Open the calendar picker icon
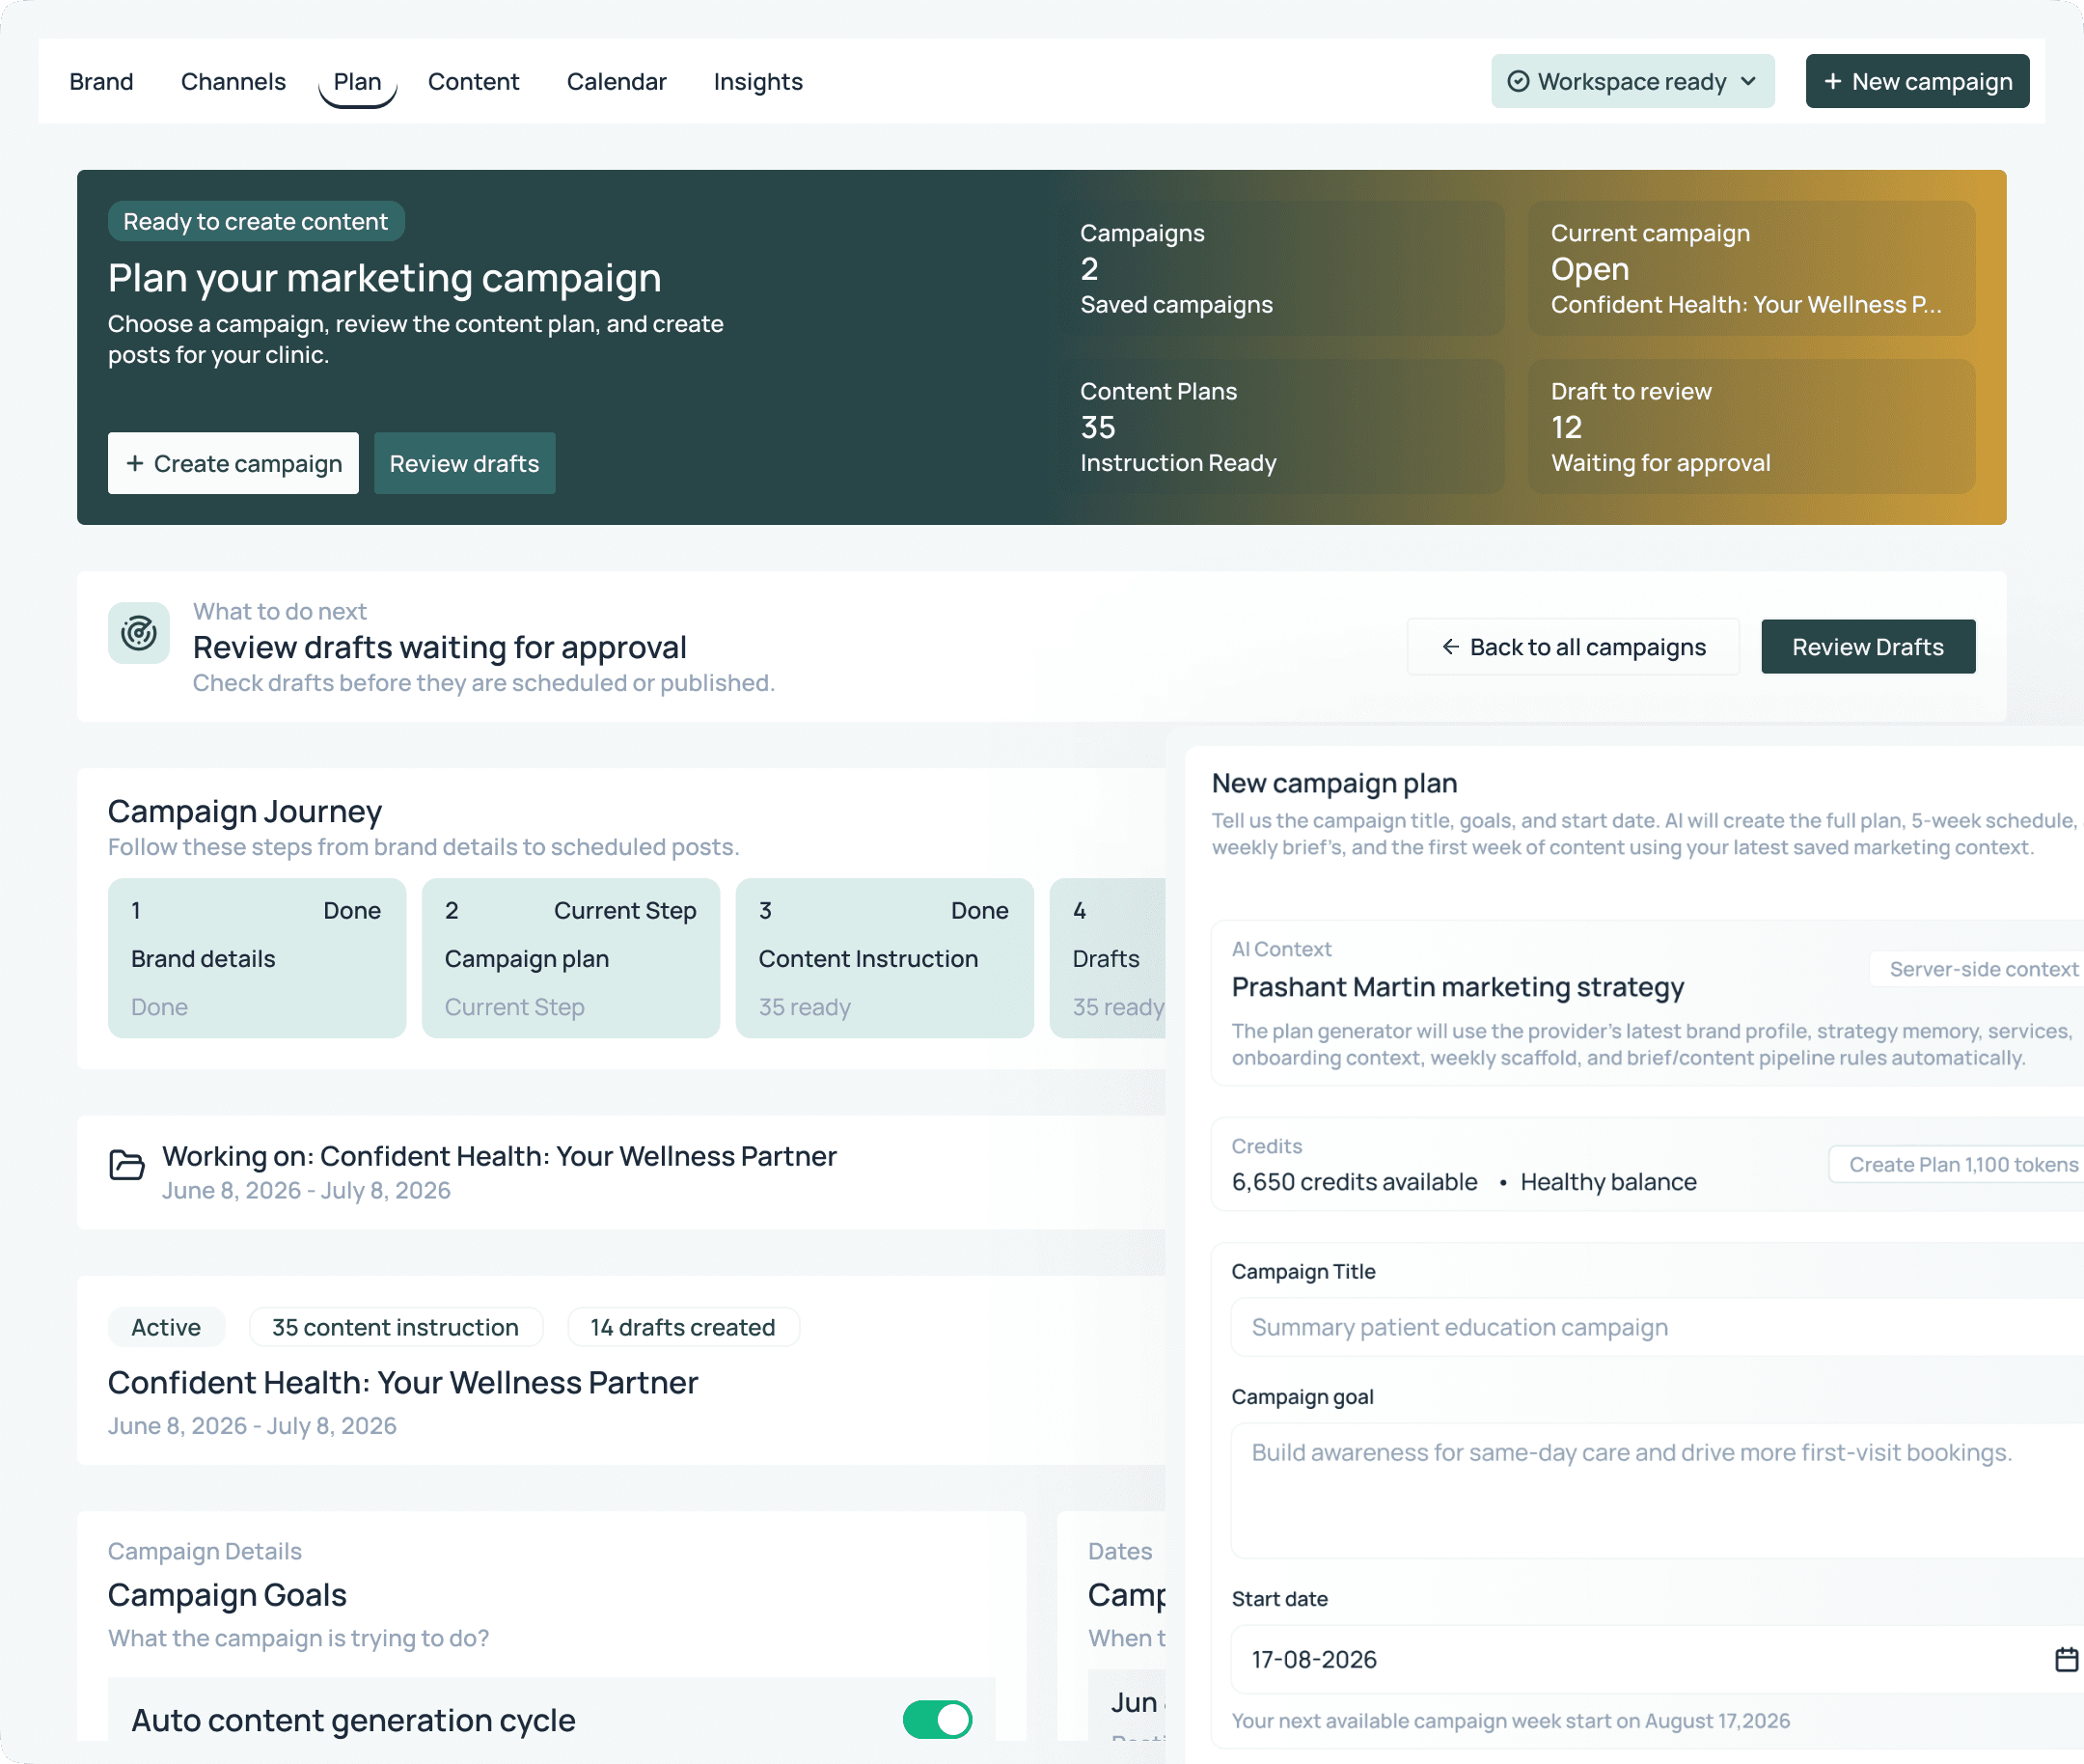Viewport: 2084px width, 1764px height. click(x=2066, y=1660)
